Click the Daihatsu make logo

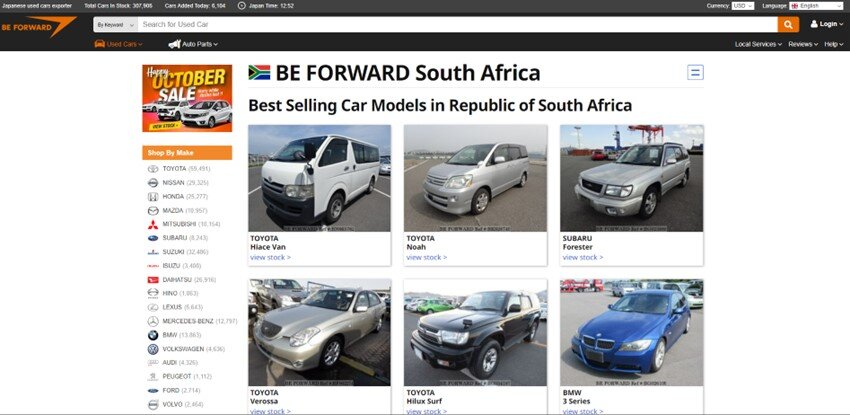(x=153, y=280)
